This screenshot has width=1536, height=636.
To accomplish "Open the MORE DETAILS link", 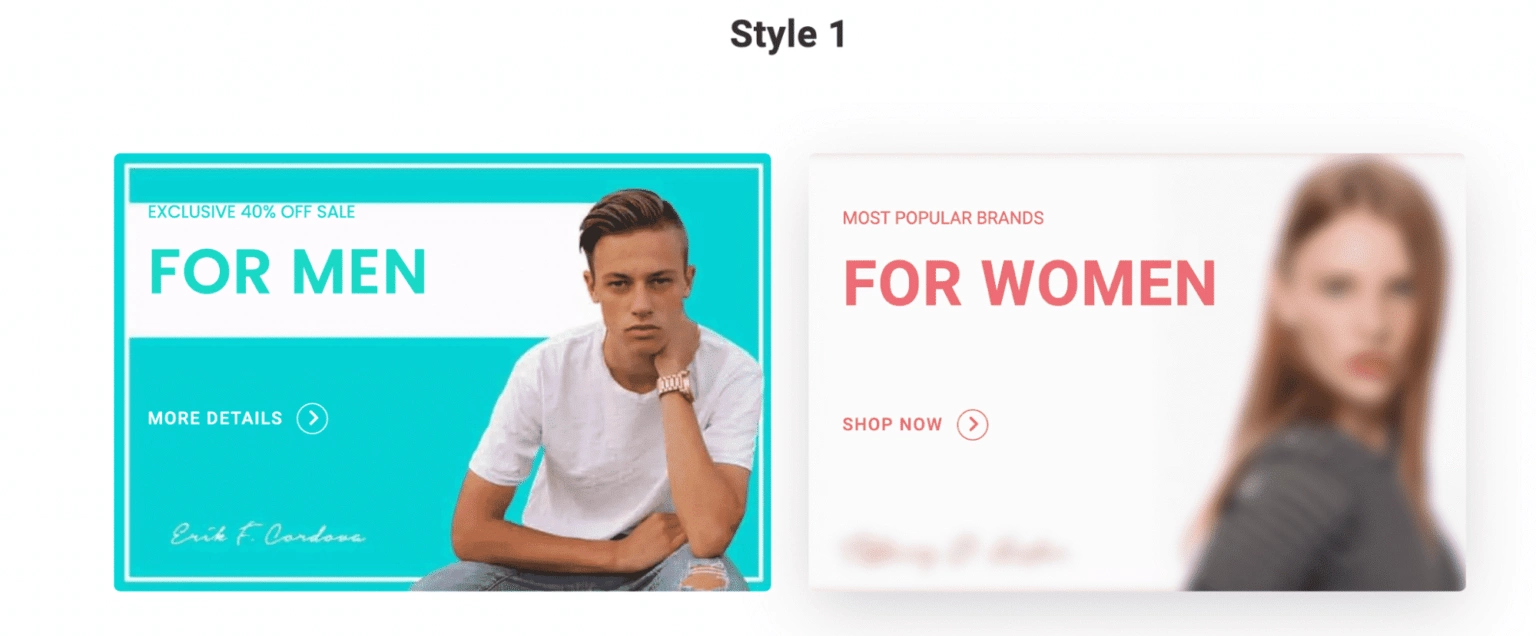I will (x=215, y=418).
